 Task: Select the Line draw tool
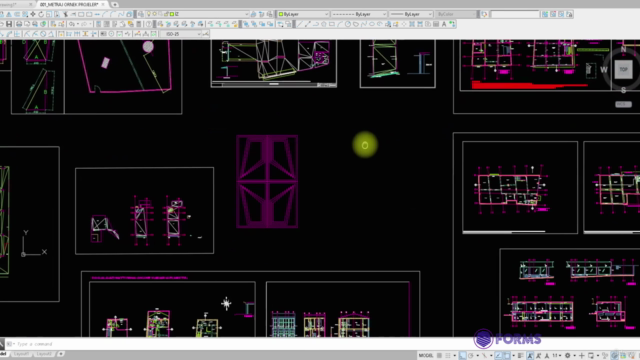click(300, 24)
